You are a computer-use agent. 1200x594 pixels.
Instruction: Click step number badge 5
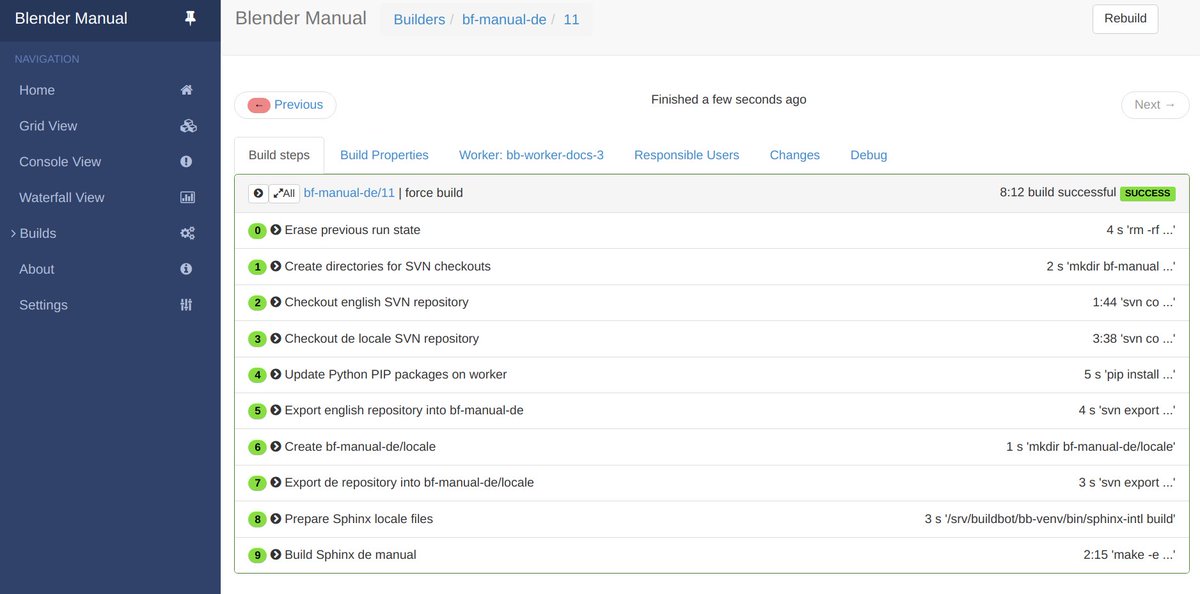pos(257,411)
